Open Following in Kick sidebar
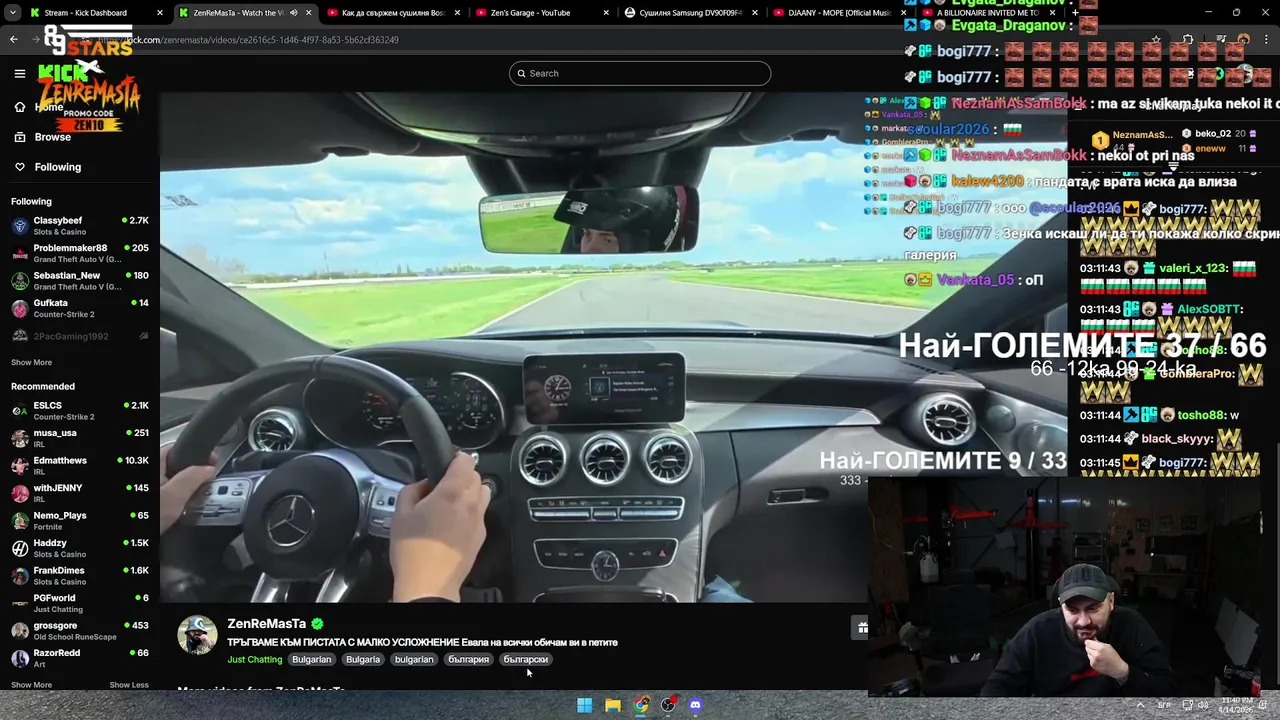This screenshot has width=1280, height=720. tap(57, 167)
